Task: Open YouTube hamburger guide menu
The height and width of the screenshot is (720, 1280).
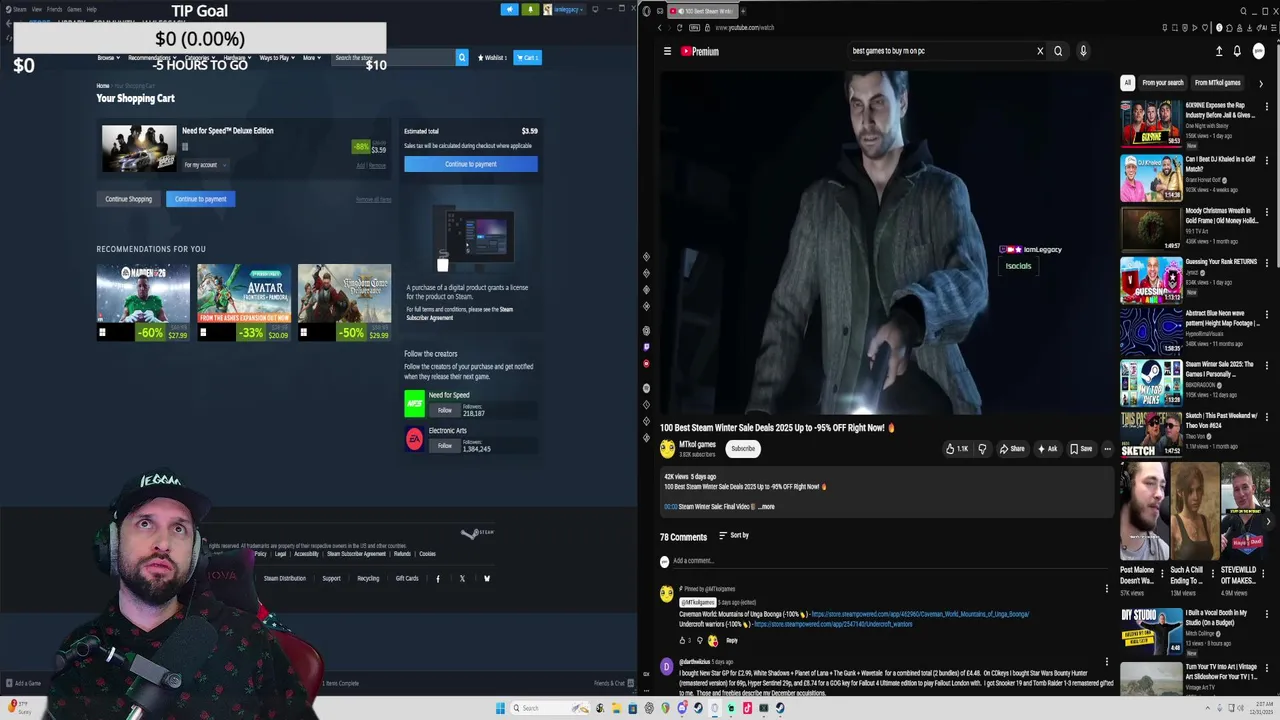Action: (667, 51)
